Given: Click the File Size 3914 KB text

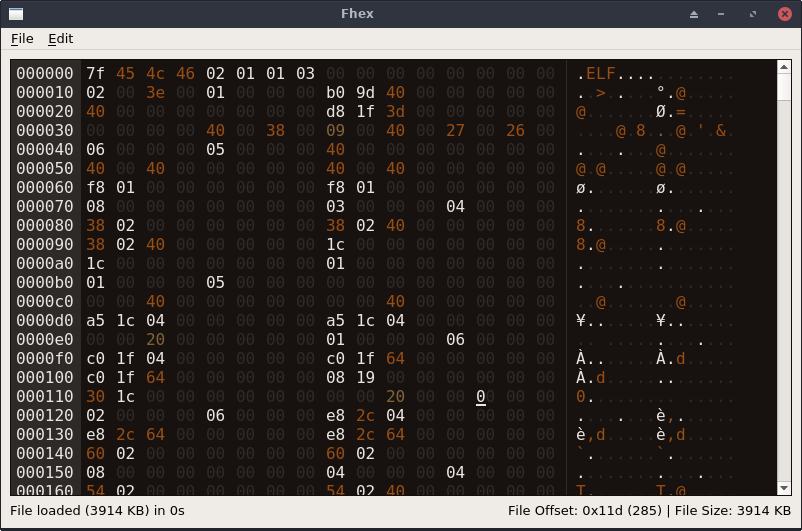Looking at the screenshot, I should 732,511.
